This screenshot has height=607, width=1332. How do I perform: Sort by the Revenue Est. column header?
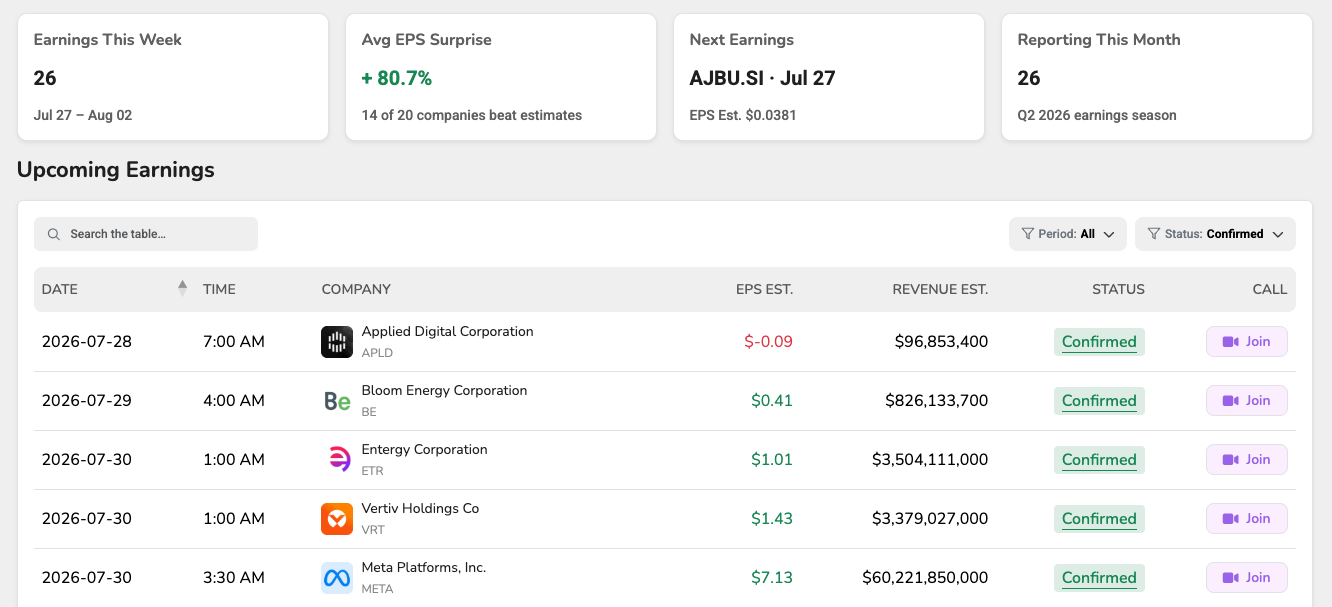click(x=940, y=289)
